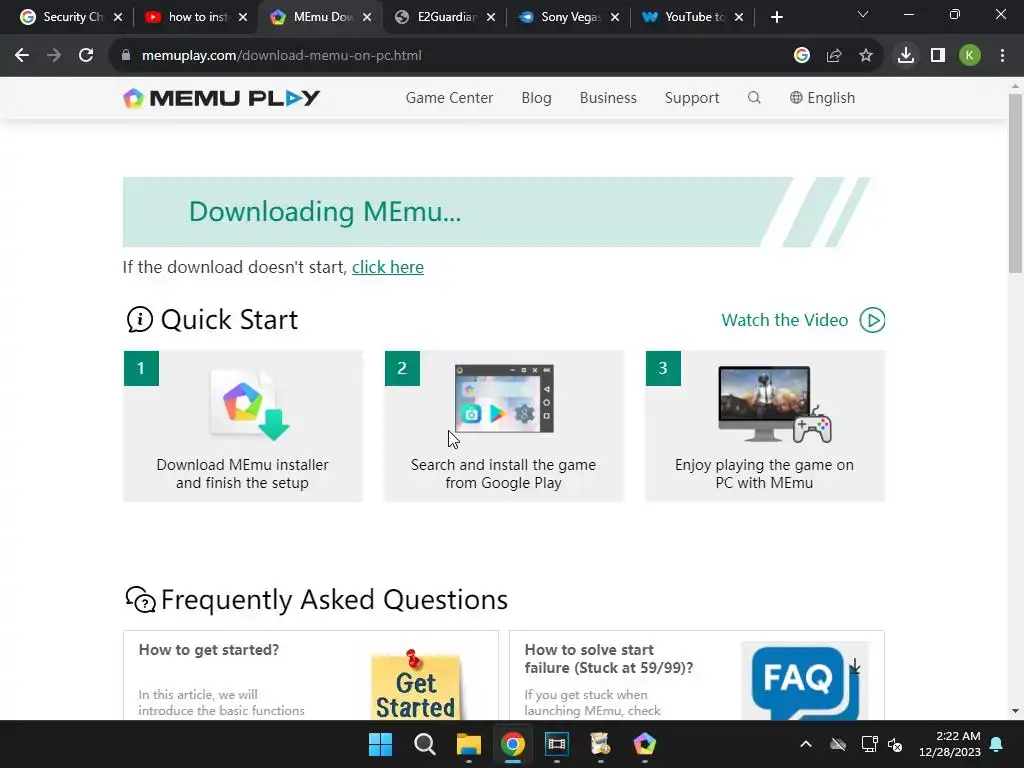Click the muted volume tray icon
Viewport: 1024px width, 768px height.
tap(895, 744)
